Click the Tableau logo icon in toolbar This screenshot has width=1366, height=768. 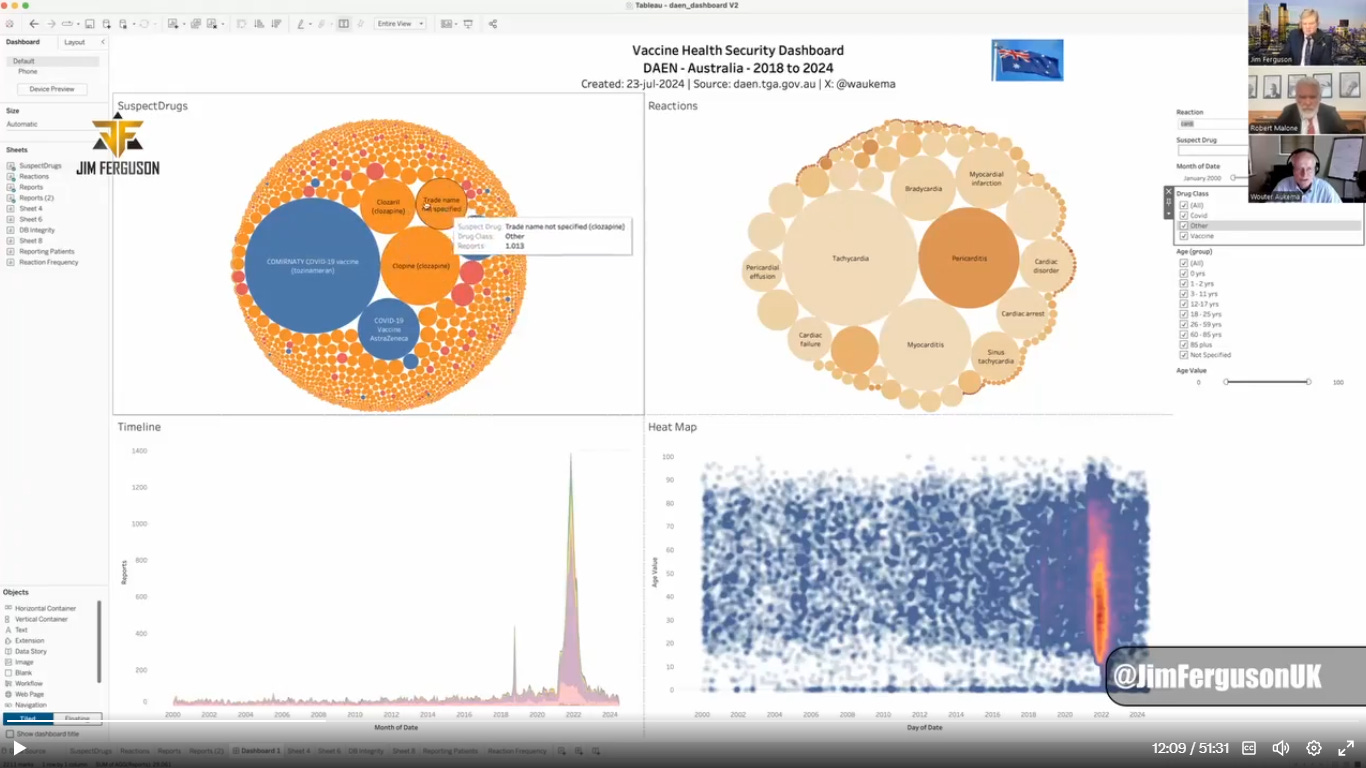coord(10,23)
